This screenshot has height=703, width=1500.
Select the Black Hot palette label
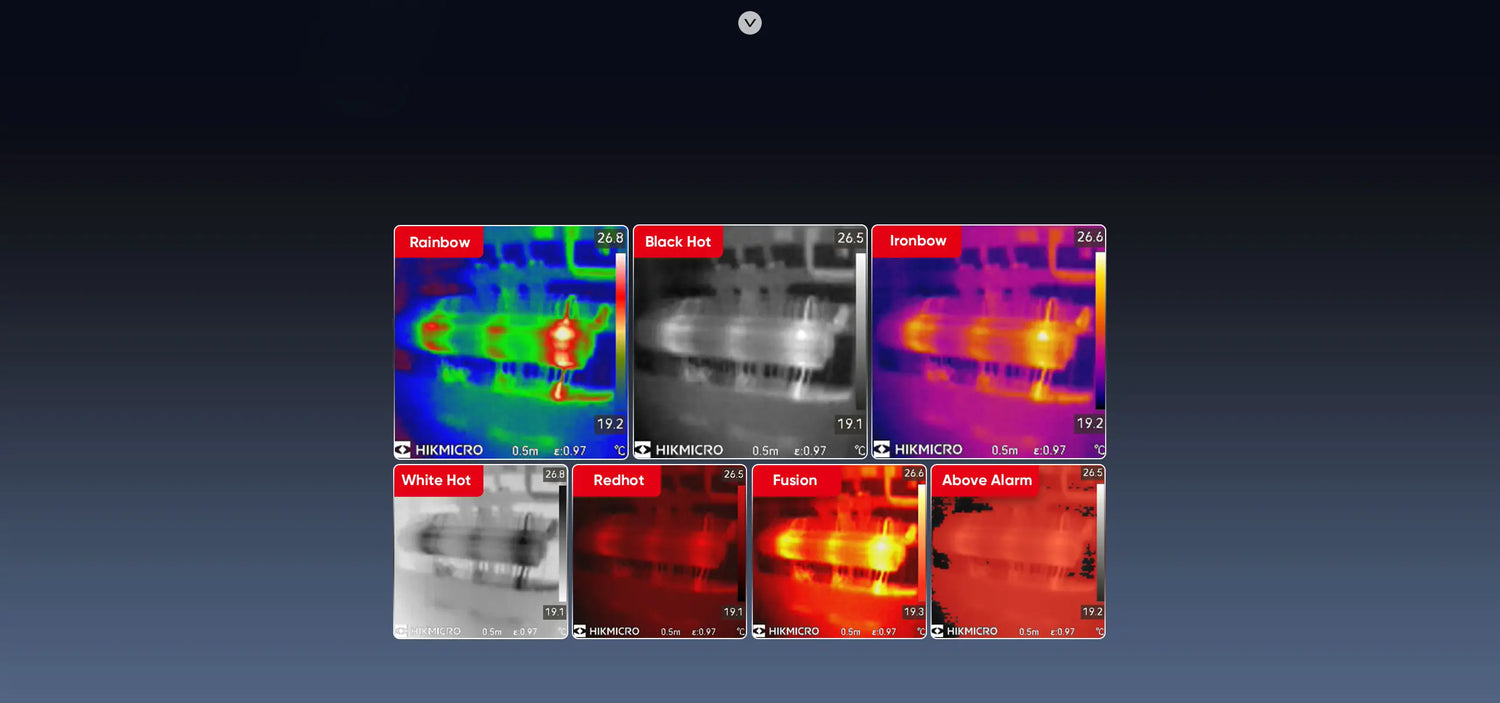(x=678, y=242)
